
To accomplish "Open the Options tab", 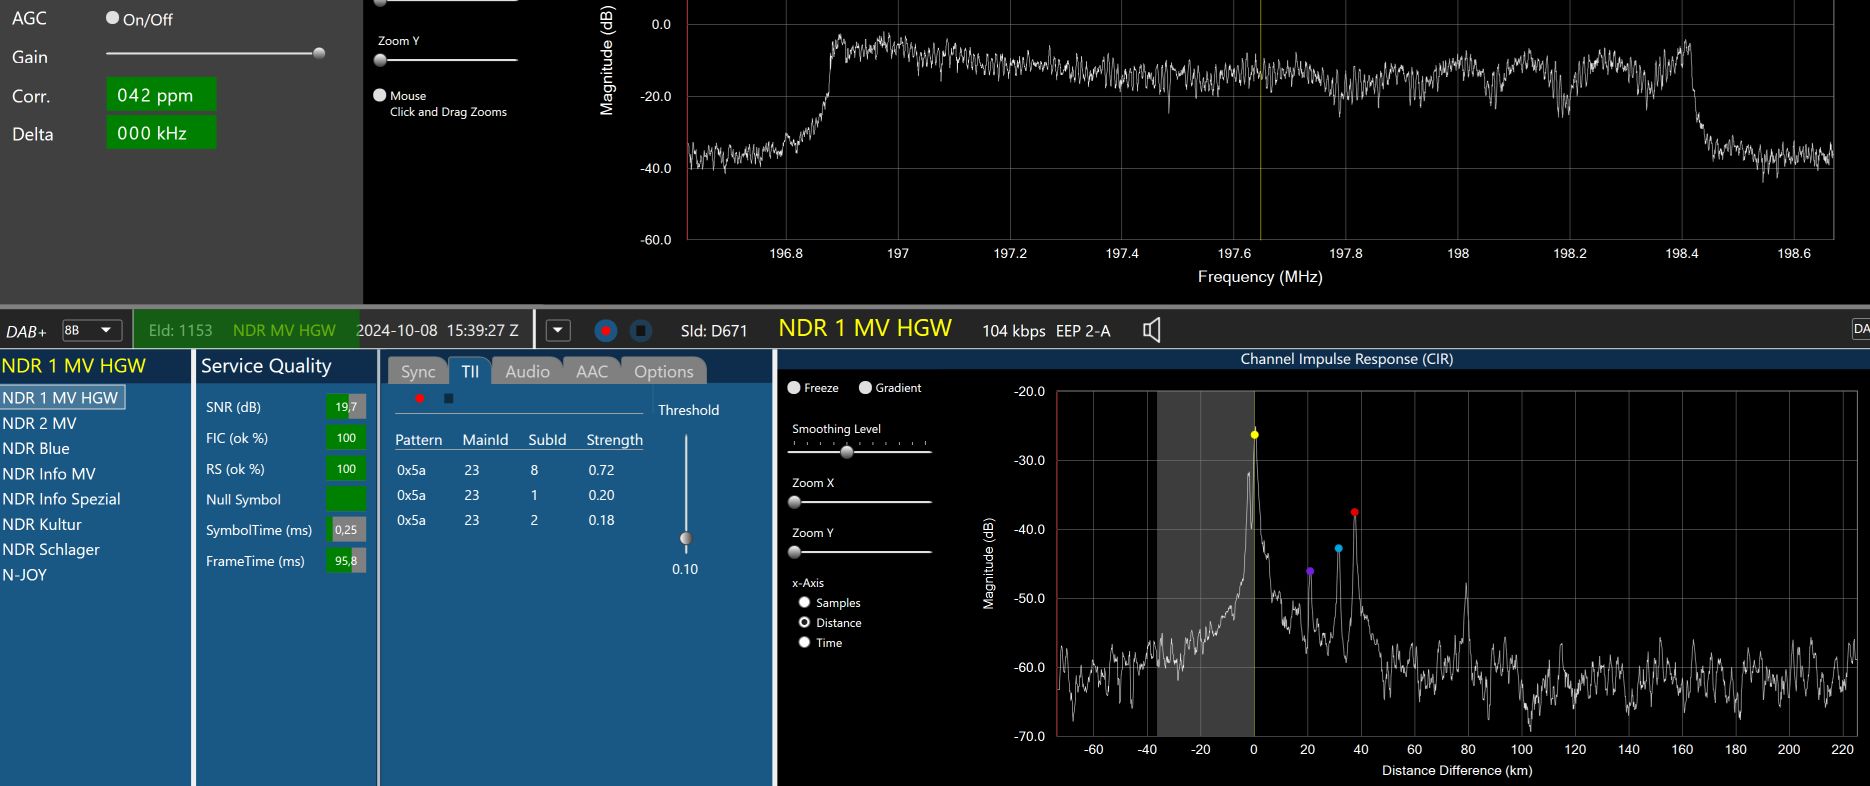I will [663, 371].
